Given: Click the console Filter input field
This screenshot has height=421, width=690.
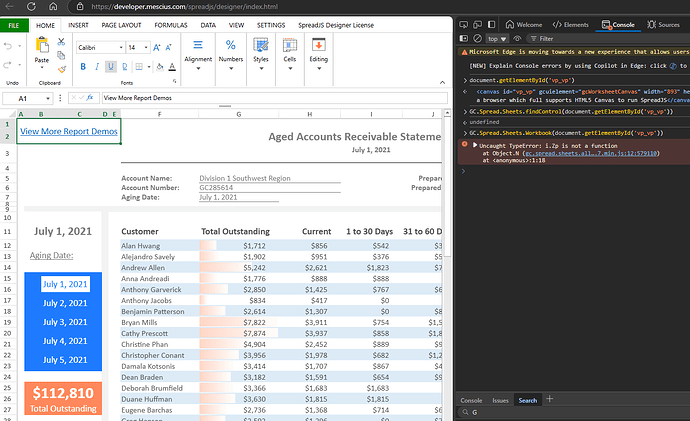Looking at the screenshot, I should pyautogui.click(x=607, y=39).
